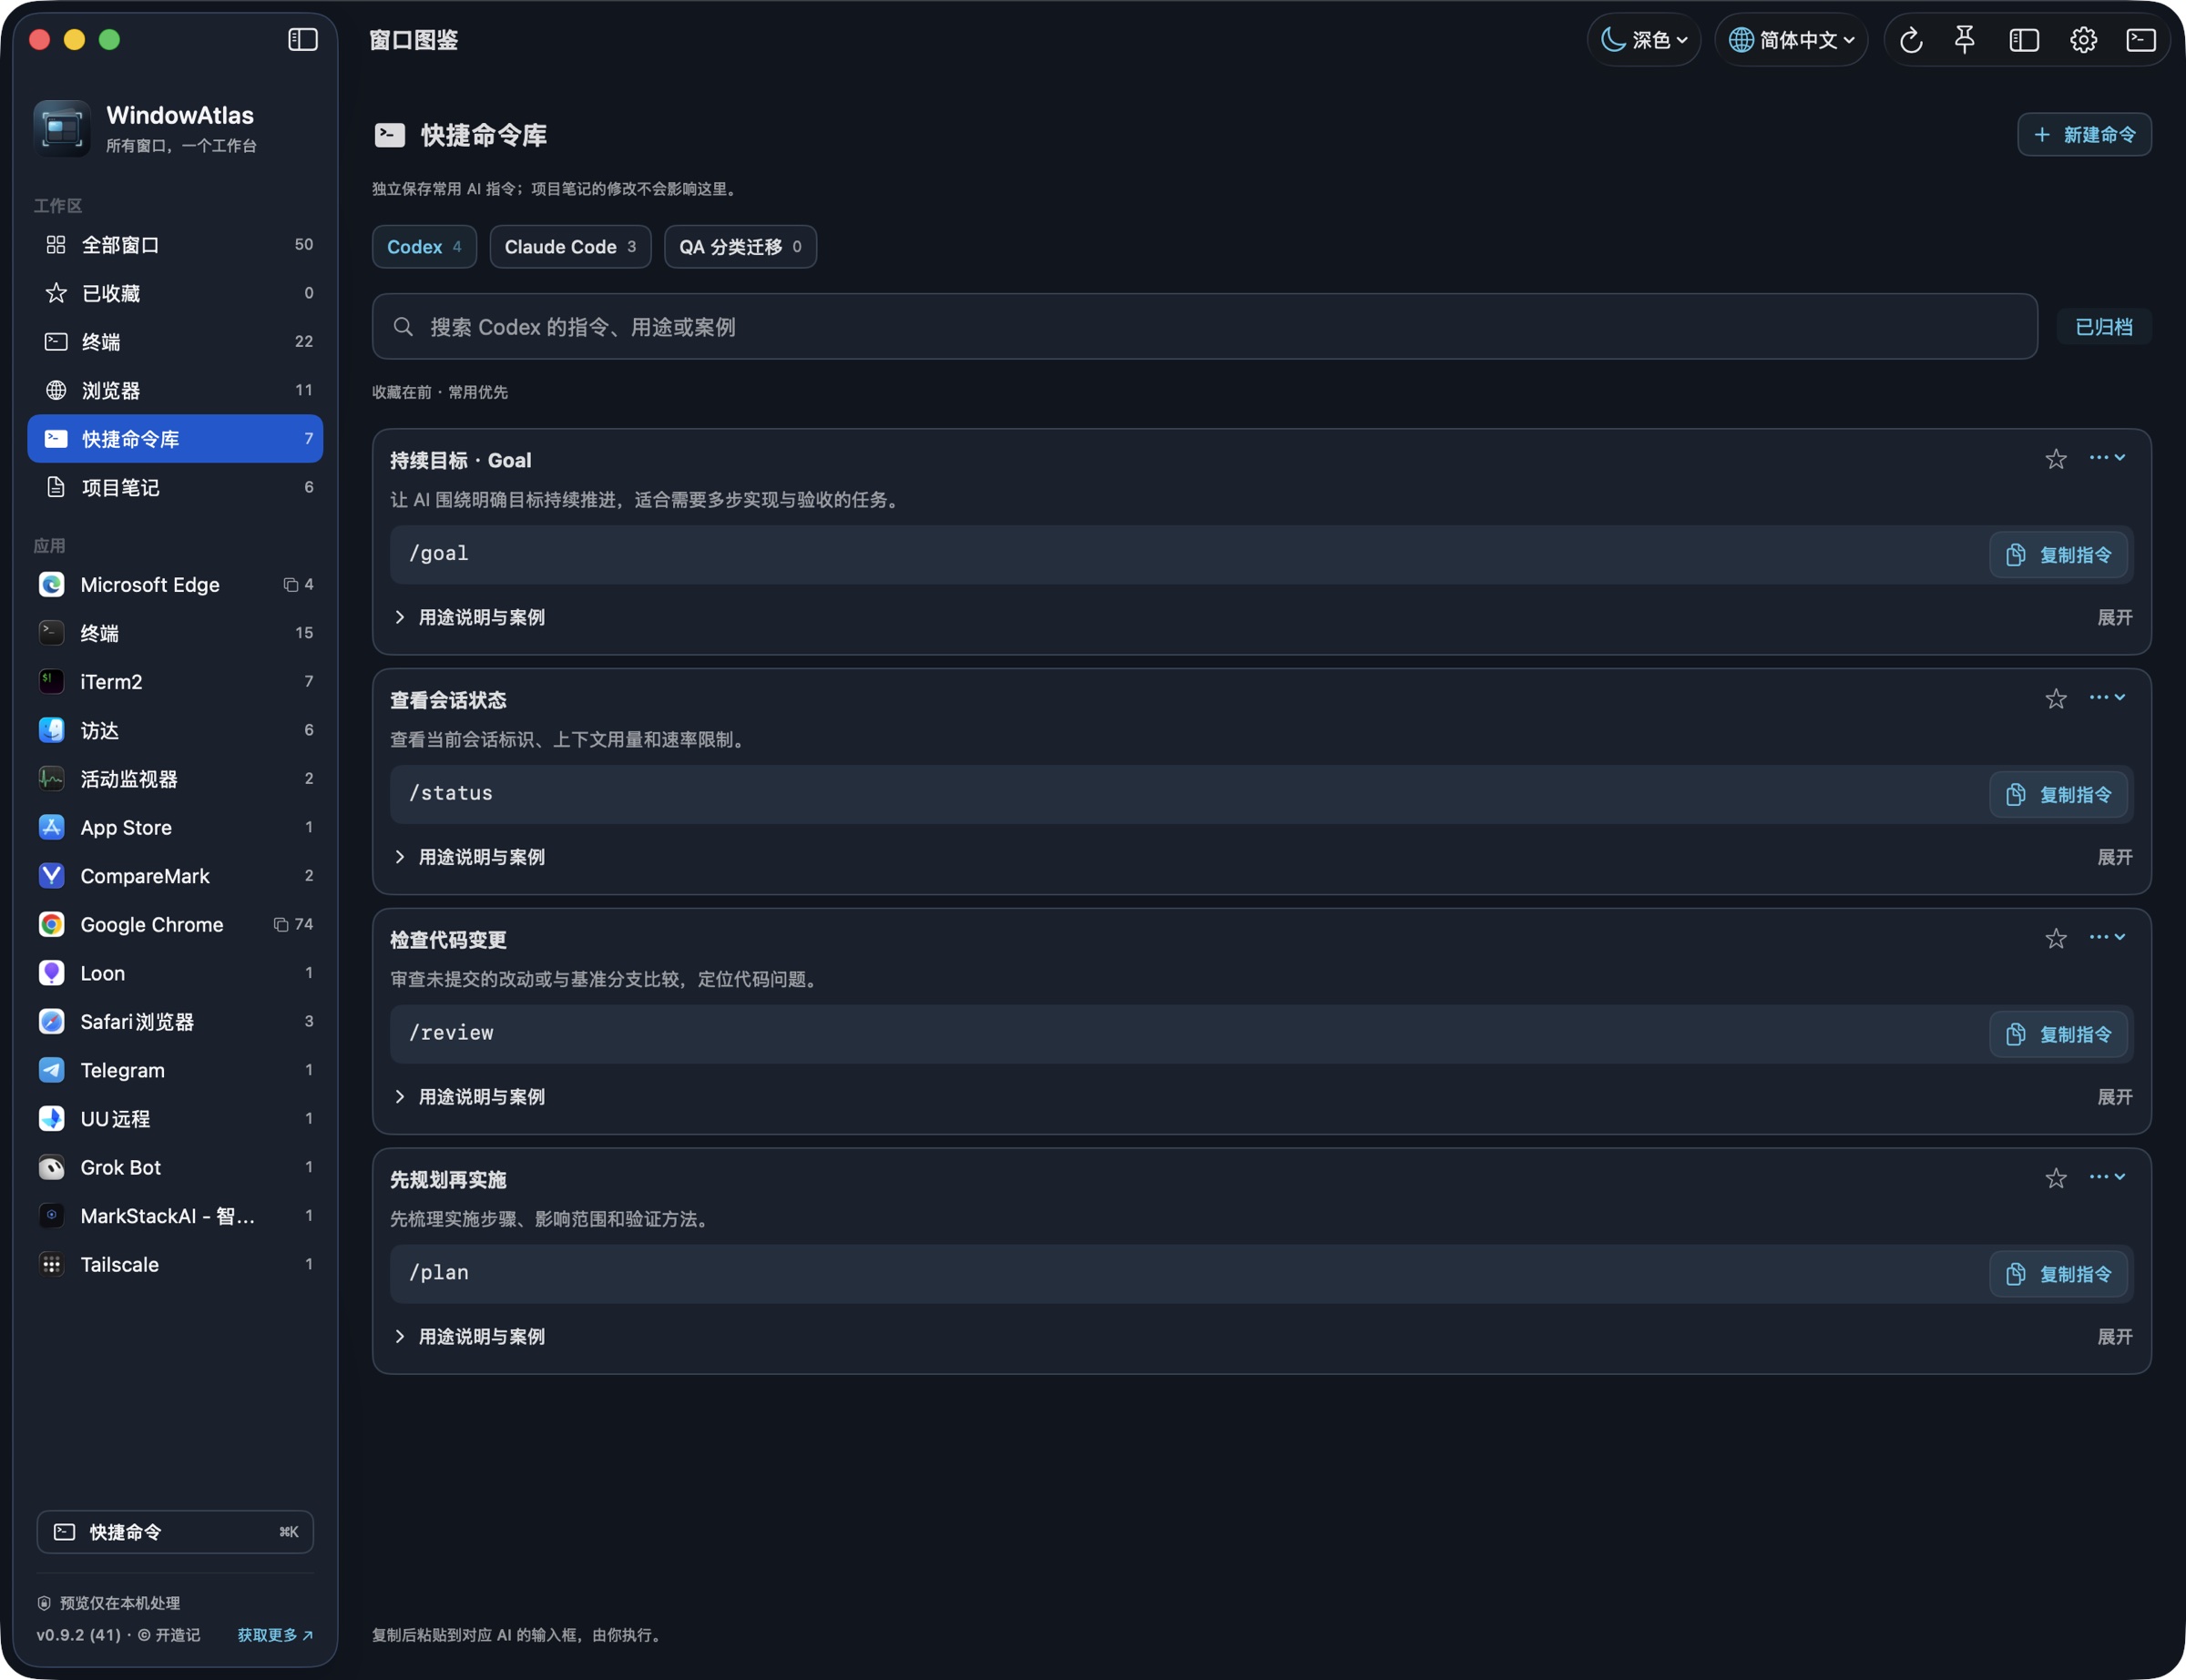2186x1680 pixels.
Task: Expand 用途说明与案例 under /status
Action: (470, 857)
